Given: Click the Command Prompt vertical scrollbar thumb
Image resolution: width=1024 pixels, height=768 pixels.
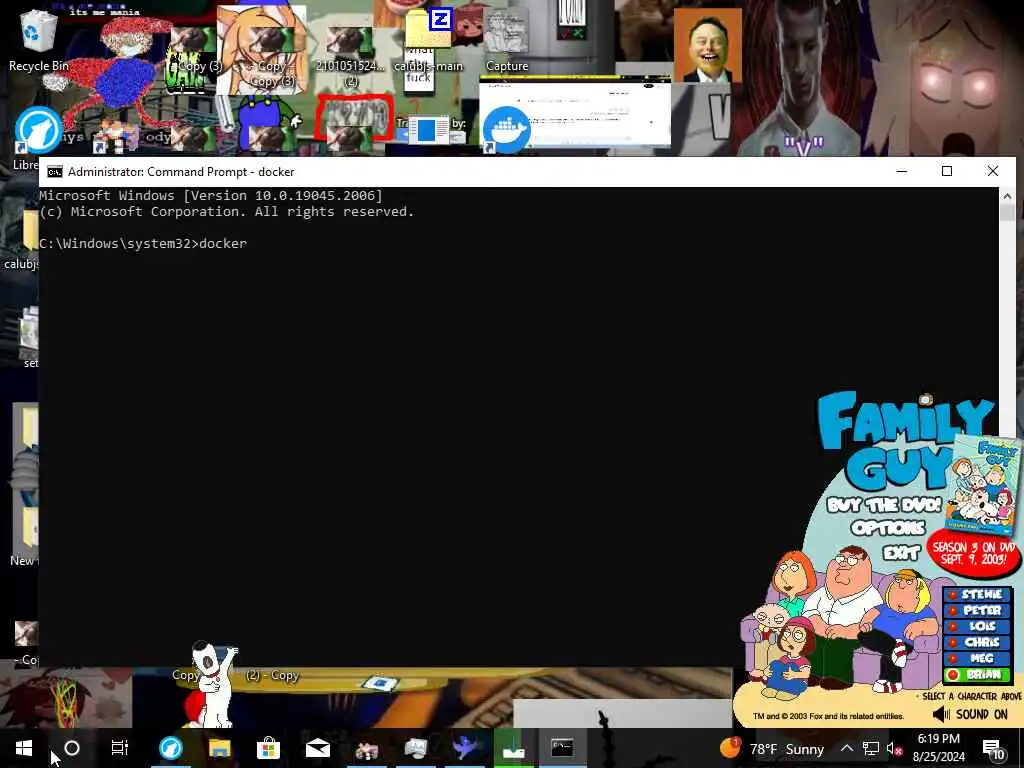Looking at the screenshot, I should [x=1006, y=213].
